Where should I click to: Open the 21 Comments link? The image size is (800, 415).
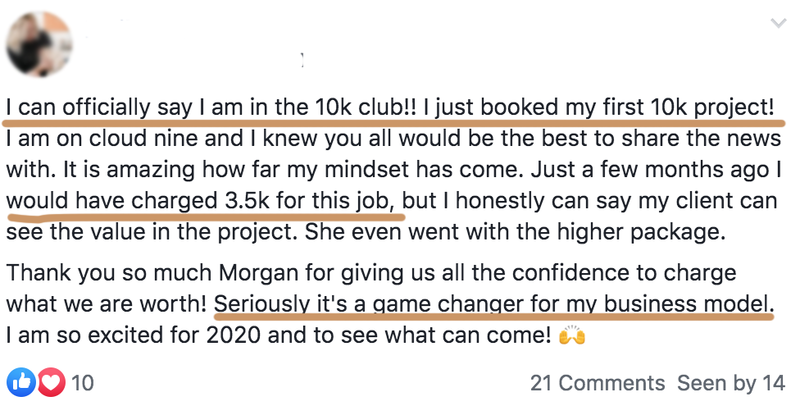(597, 383)
